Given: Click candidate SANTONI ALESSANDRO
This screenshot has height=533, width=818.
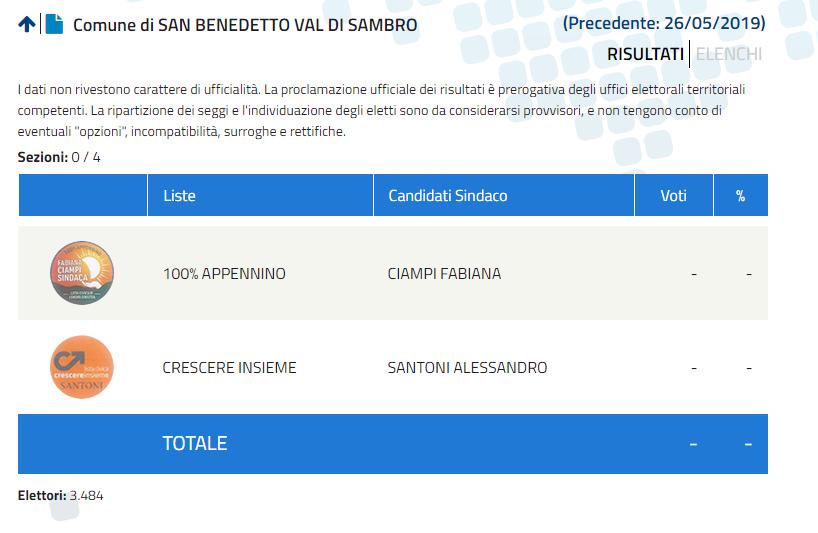Looking at the screenshot, I should [467, 368].
